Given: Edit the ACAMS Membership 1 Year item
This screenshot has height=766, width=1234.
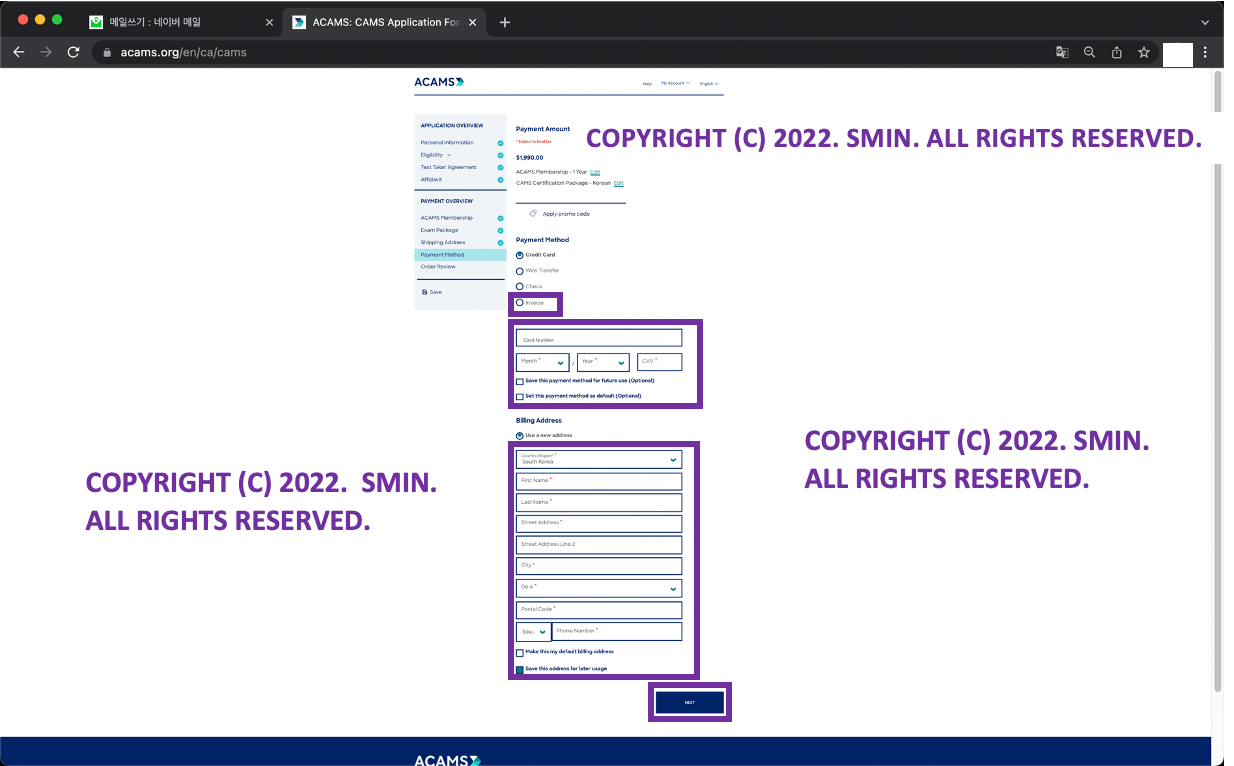Looking at the screenshot, I should pos(595,172).
